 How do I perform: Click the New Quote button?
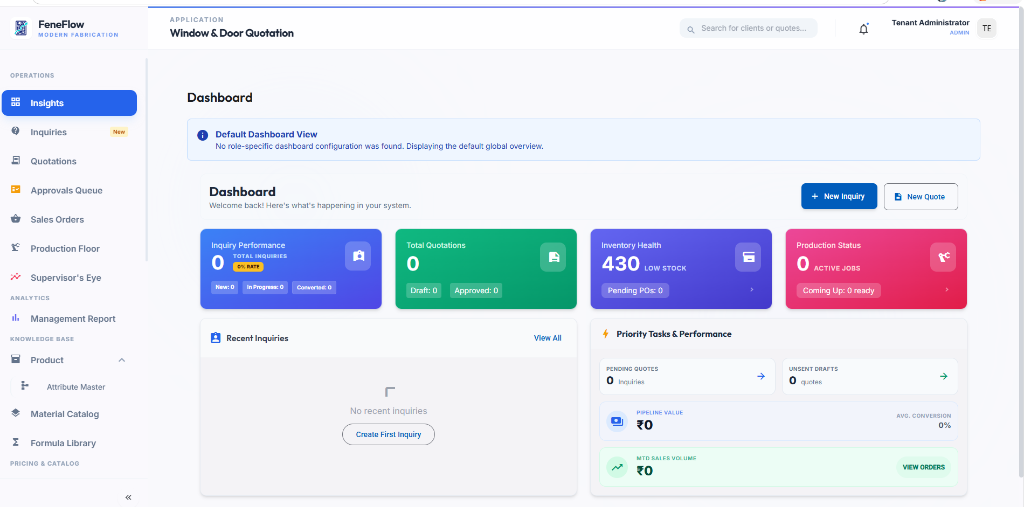pos(921,196)
